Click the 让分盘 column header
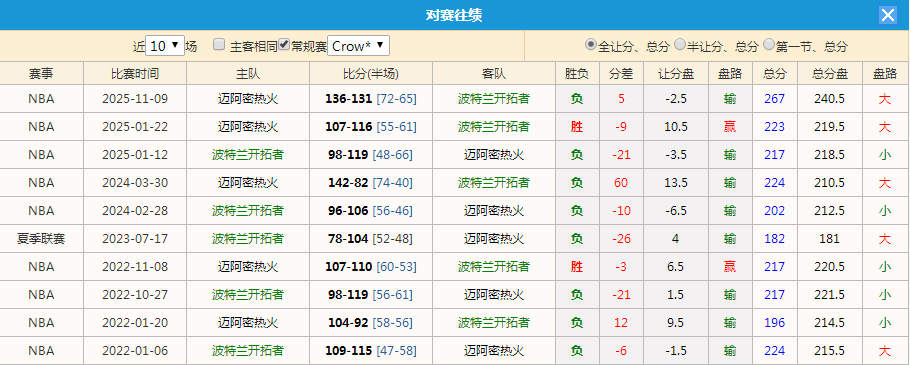 [x=676, y=74]
